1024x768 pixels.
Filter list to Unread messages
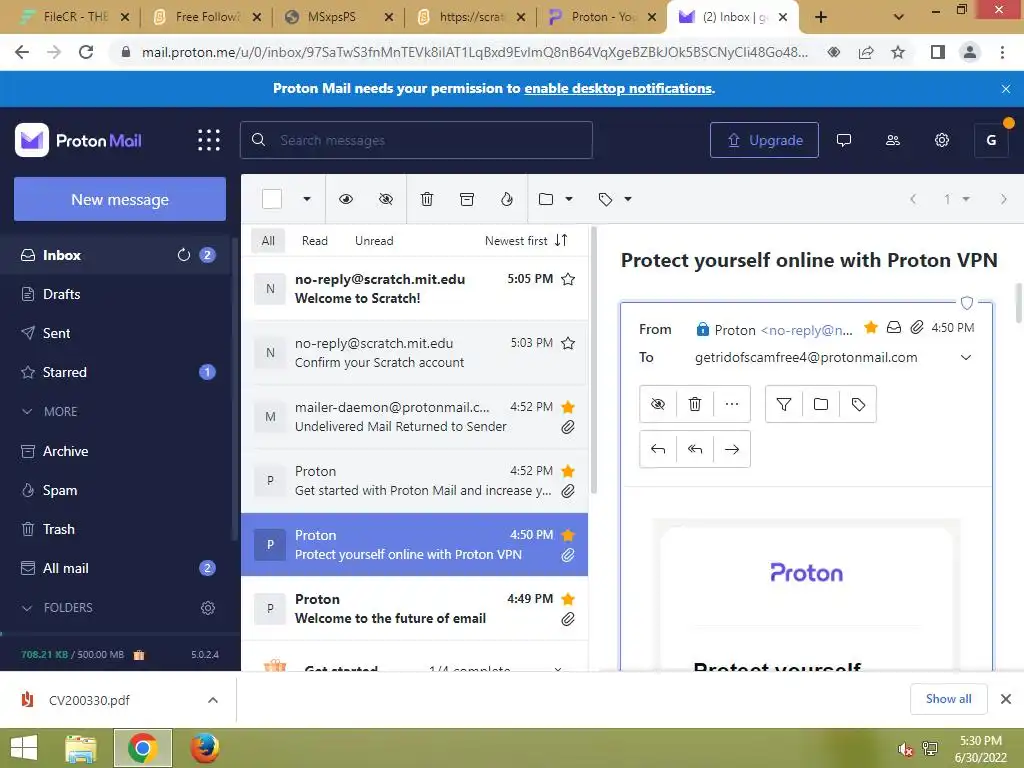coord(374,240)
